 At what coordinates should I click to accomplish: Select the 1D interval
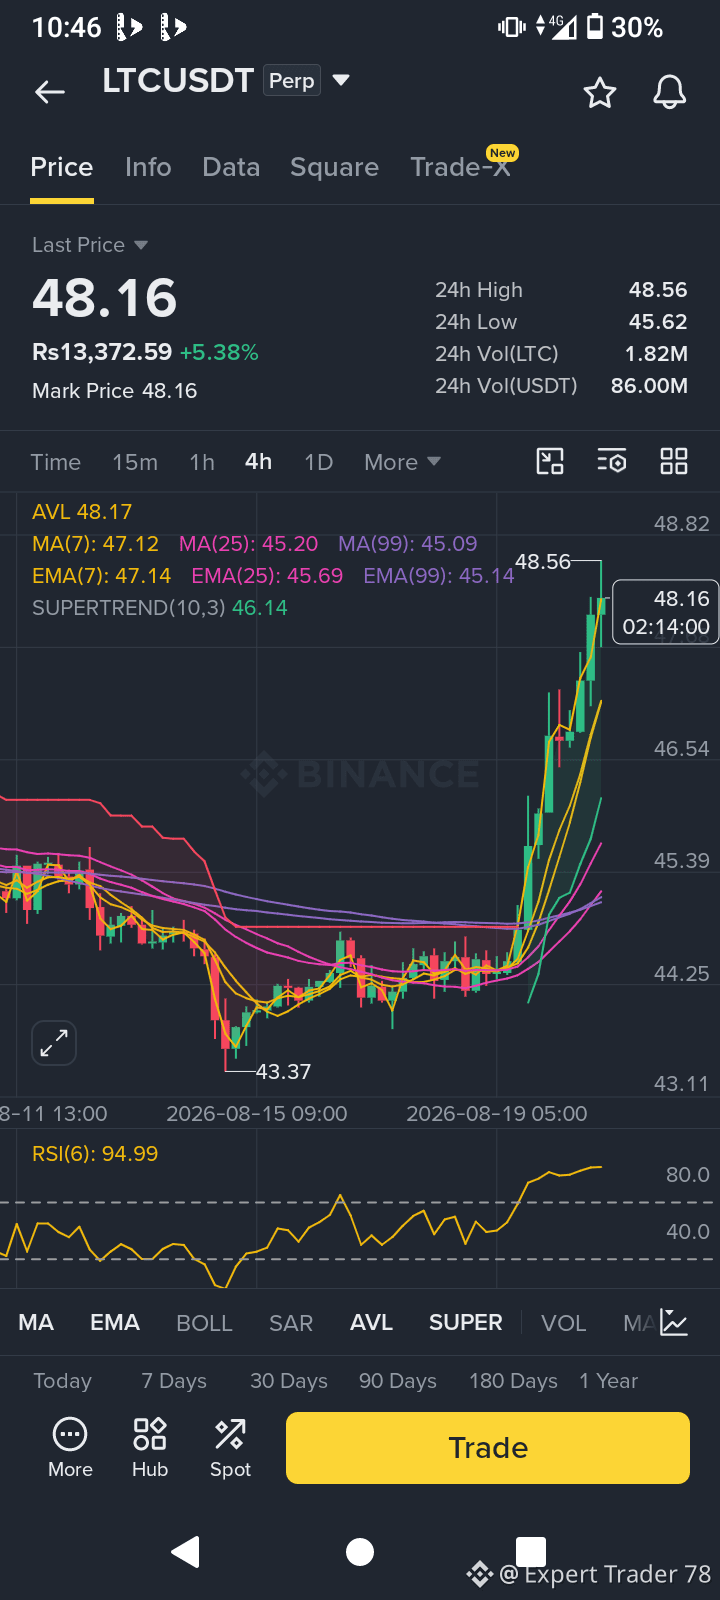(x=318, y=462)
